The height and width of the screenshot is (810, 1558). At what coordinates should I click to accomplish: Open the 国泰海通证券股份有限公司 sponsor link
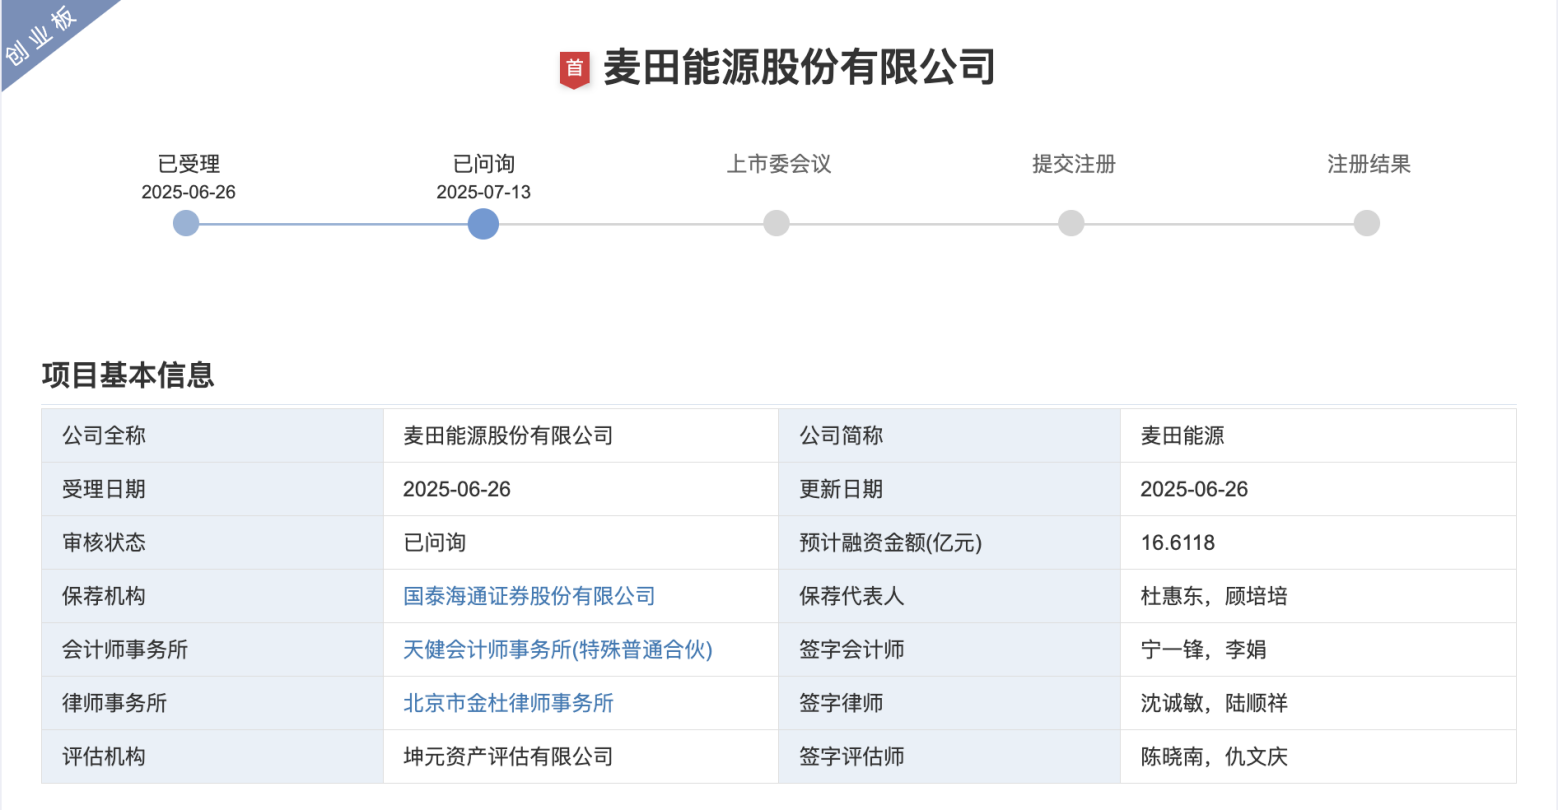pyautogui.click(x=529, y=596)
